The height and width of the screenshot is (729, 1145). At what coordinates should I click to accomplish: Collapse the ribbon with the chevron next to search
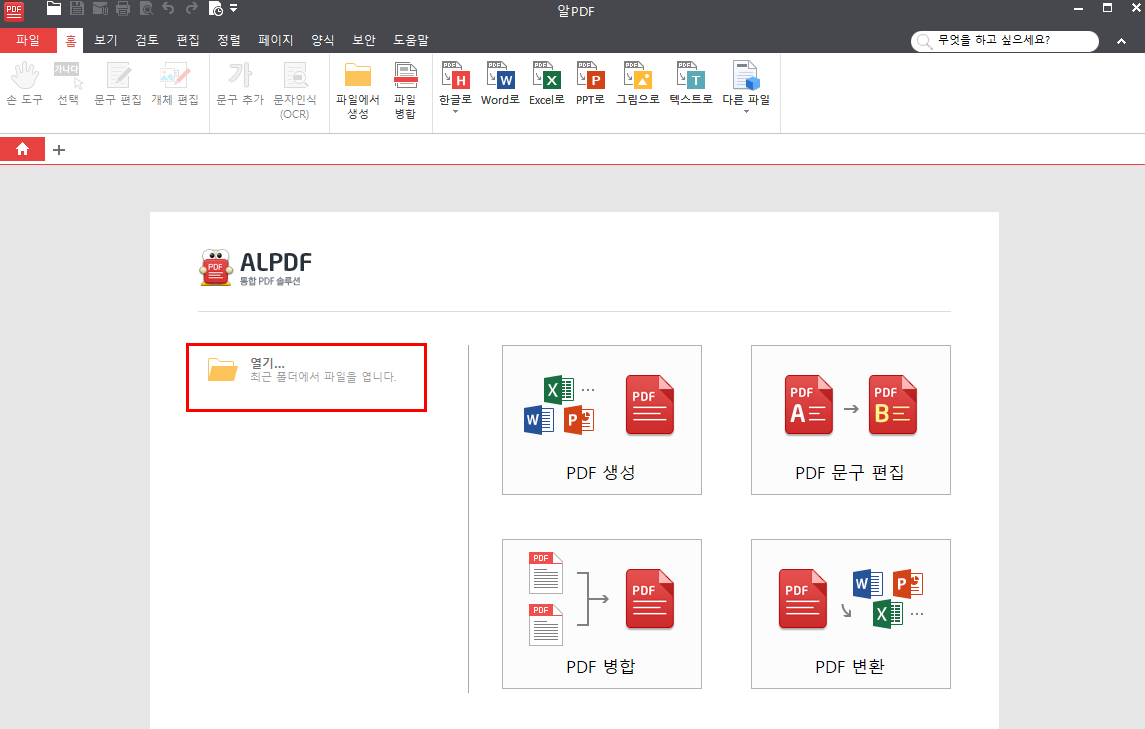pos(1122,41)
